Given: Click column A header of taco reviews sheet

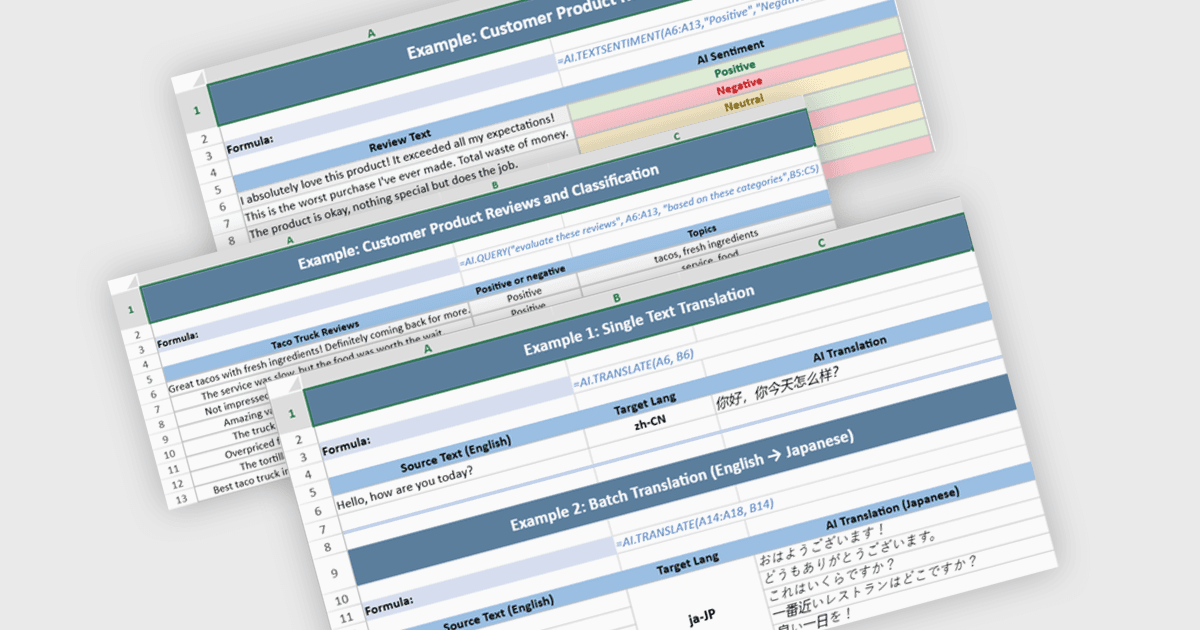Looking at the screenshot, I should tap(290, 241).
